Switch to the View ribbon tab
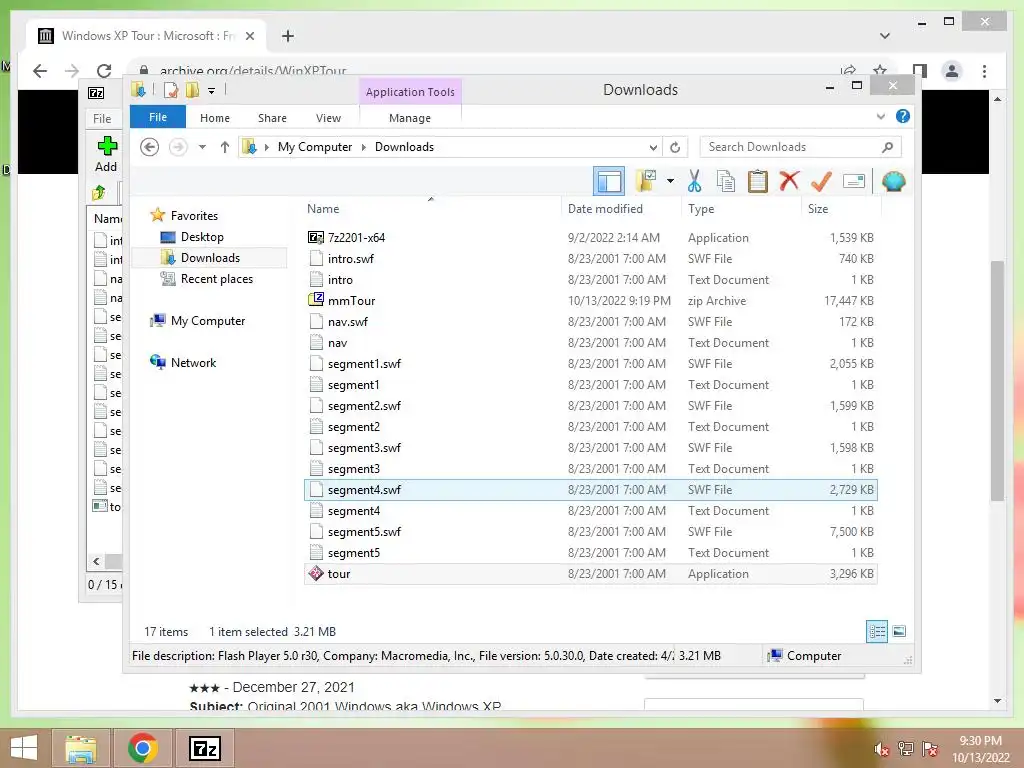1024x768 pixels. [x=328, y=118]
